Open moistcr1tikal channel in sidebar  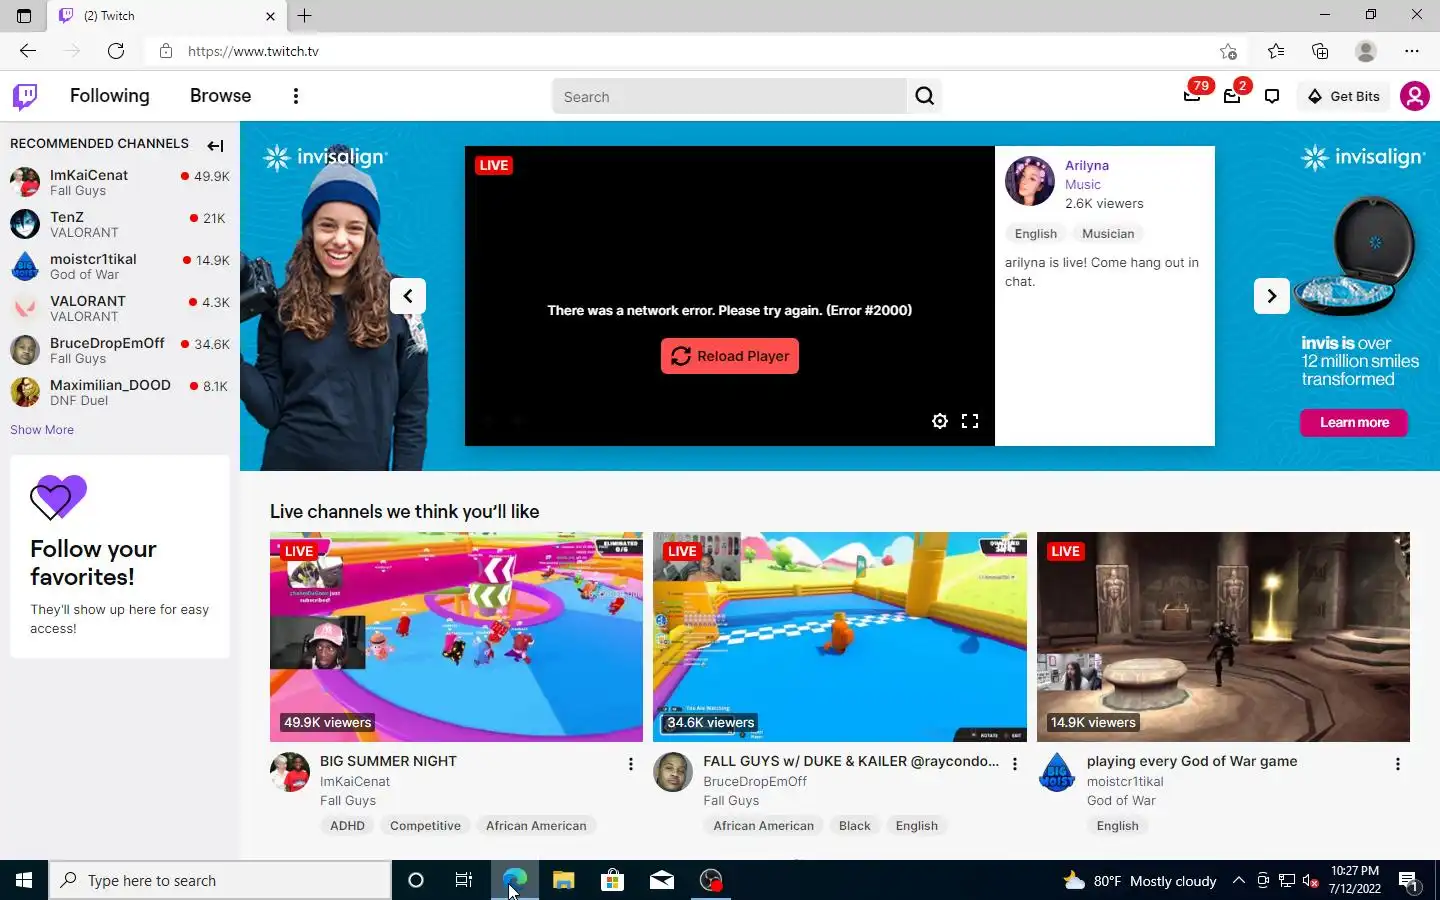(120, 266)
